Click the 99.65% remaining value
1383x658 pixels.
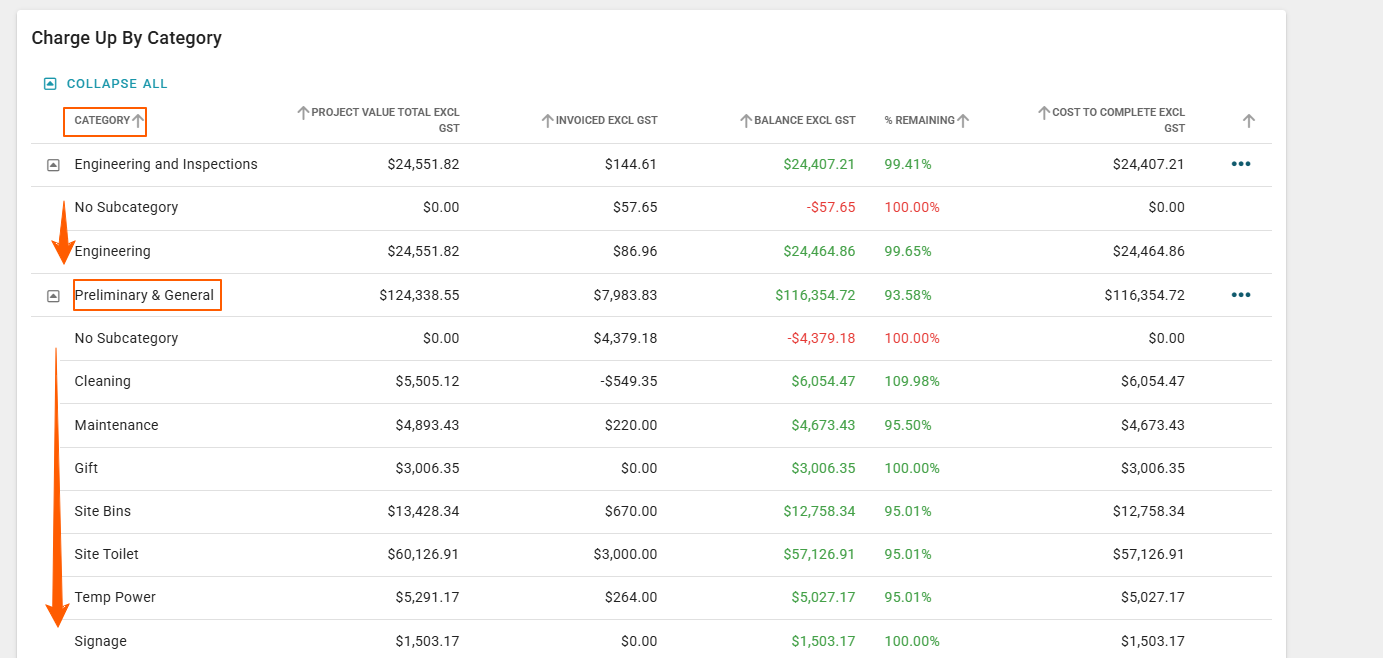[908, 251]
